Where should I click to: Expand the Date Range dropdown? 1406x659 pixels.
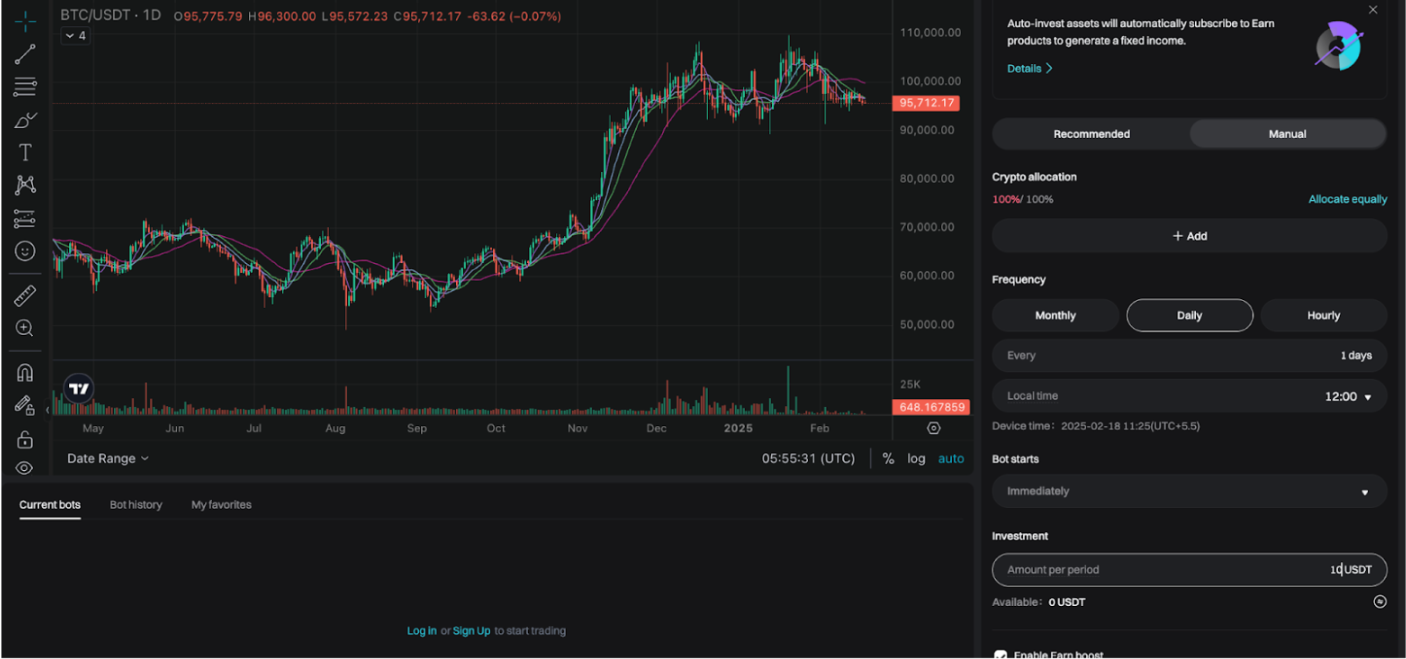click(108, 458)
